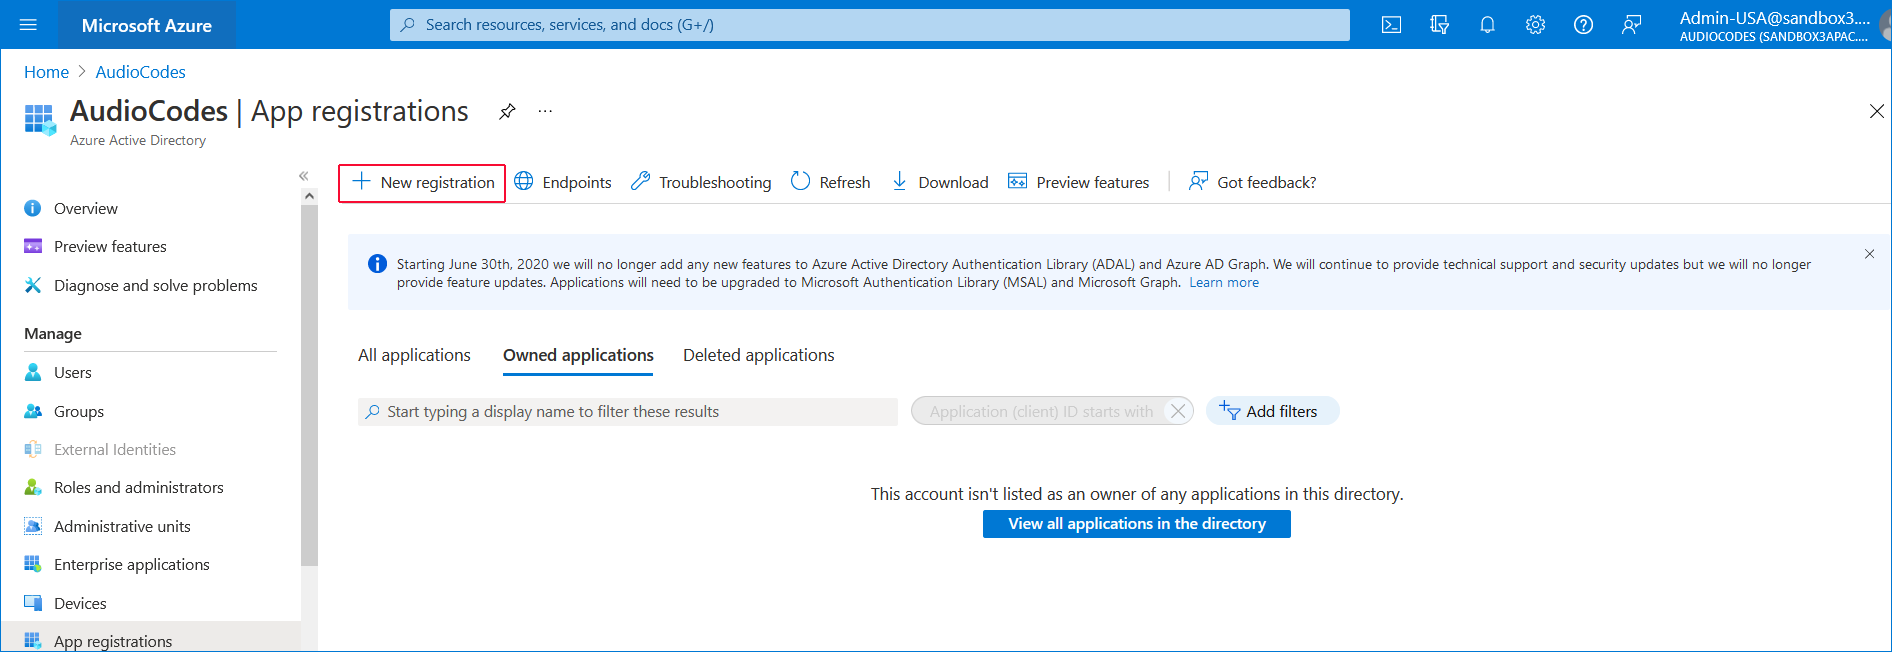The height and width of the screenshot is (652, 1892).
Task: Open Cloud Shell from the top bar
Action: click(1391, 25)
